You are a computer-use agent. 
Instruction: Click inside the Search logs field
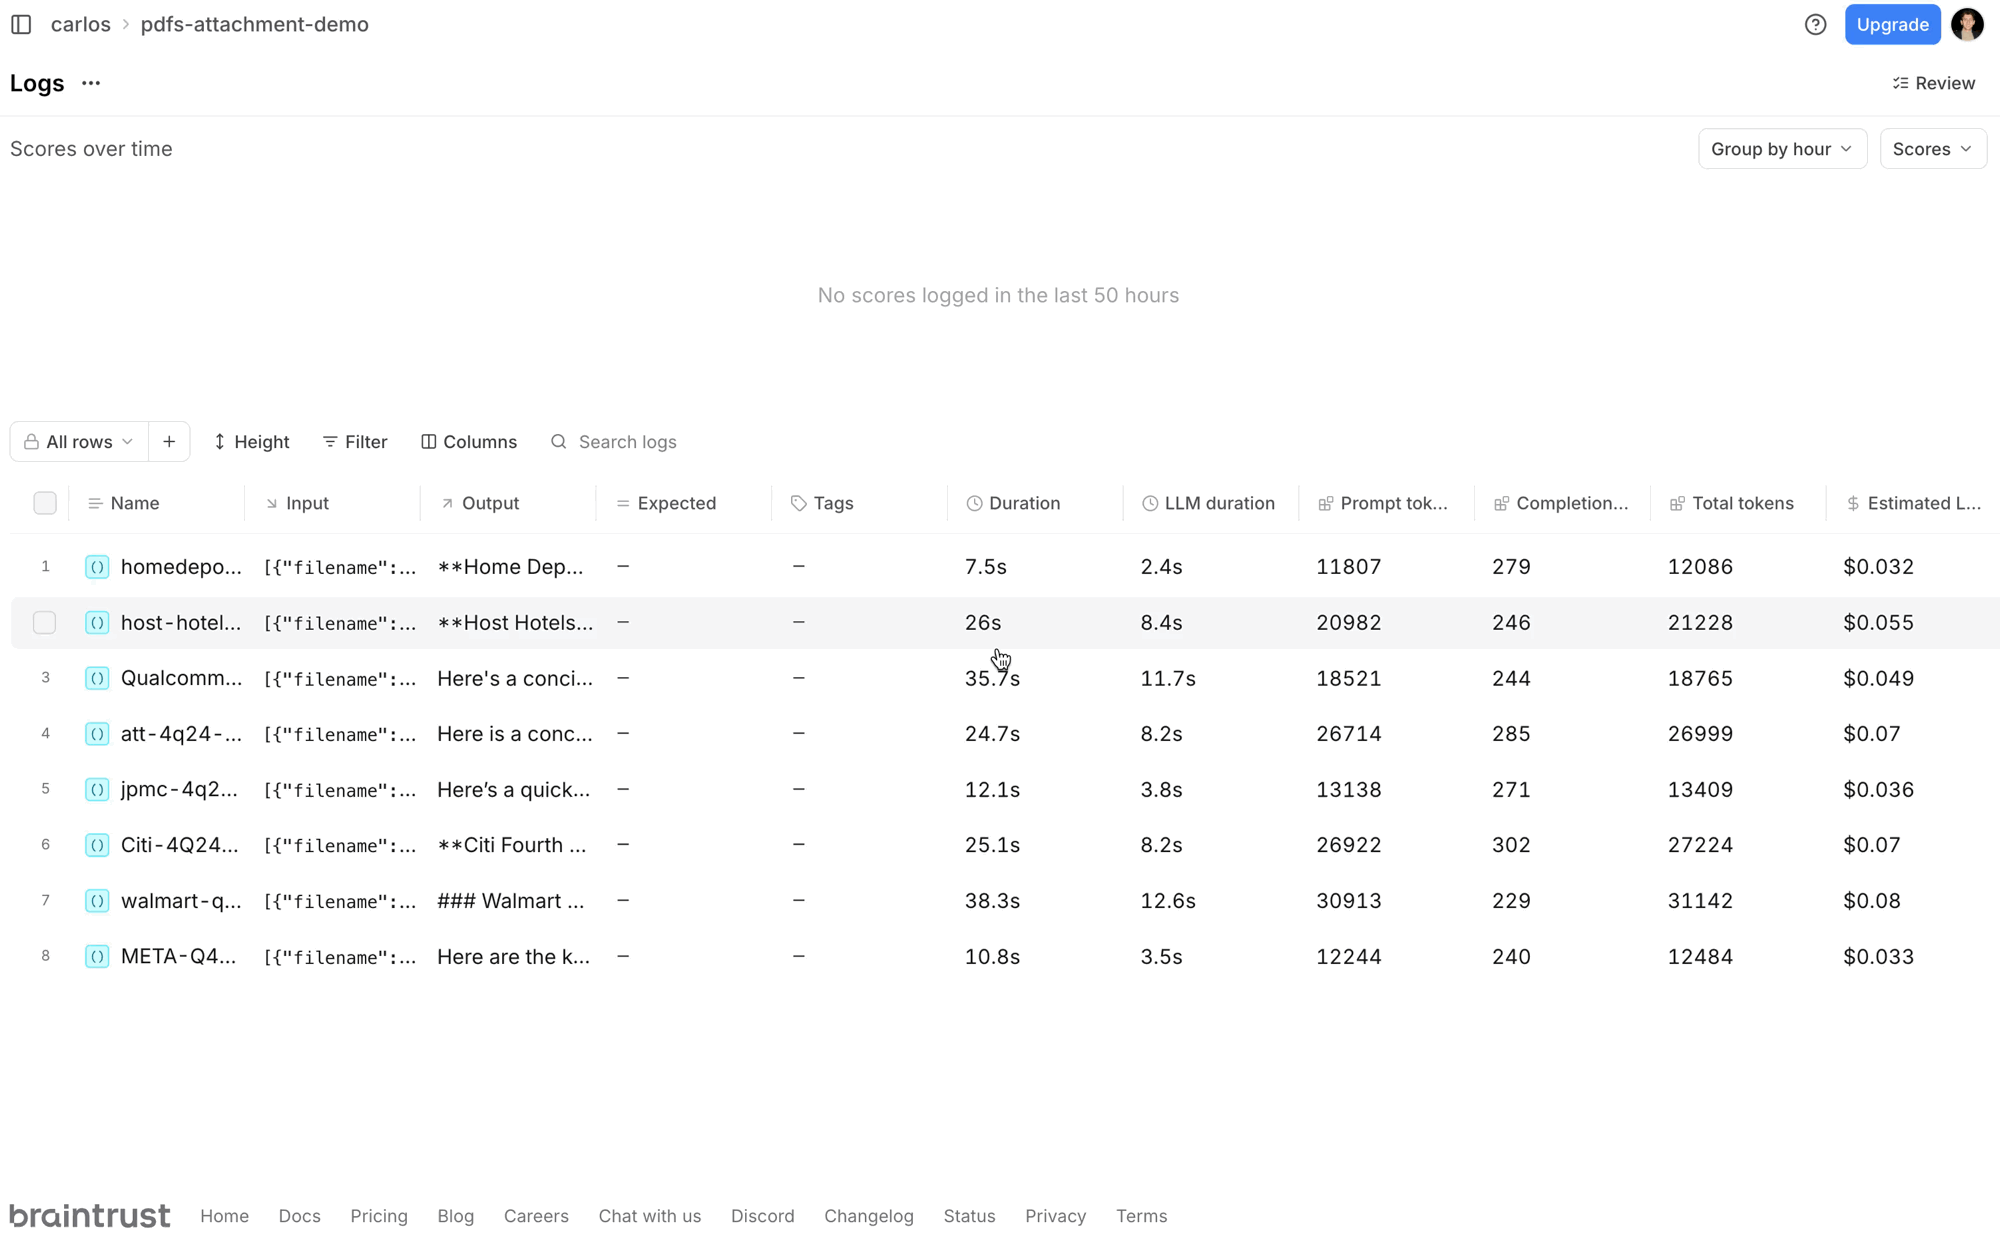(x=628, y=441)
